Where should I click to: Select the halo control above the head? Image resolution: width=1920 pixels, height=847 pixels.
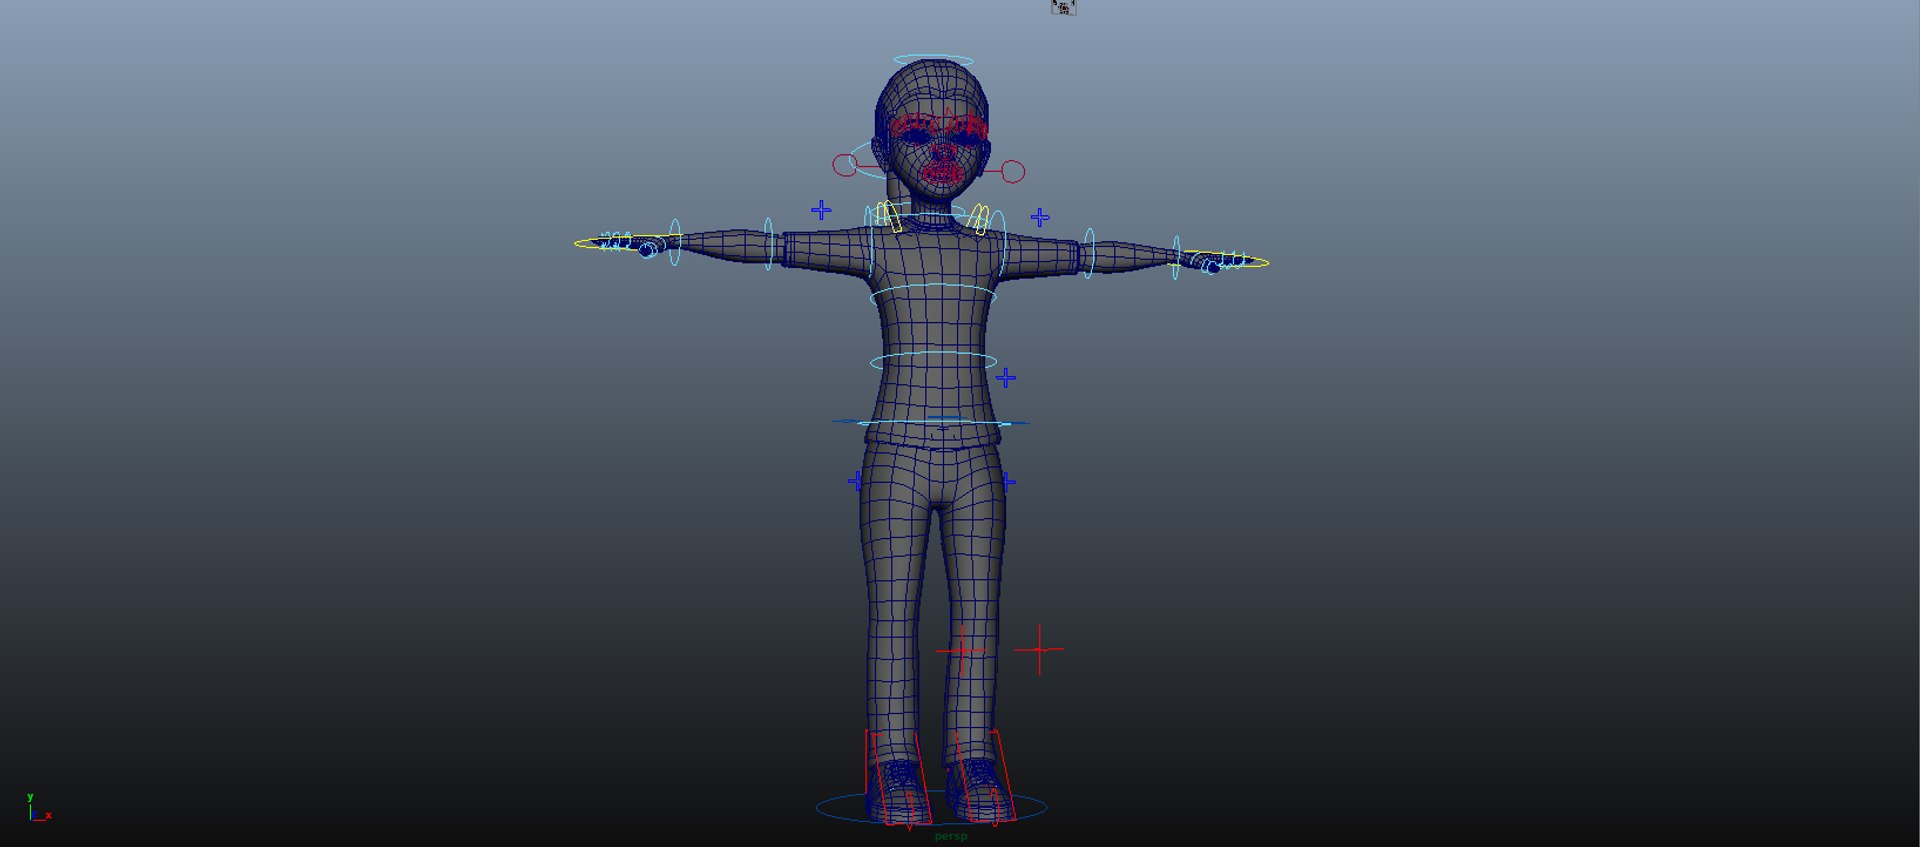tap(932, 58)
